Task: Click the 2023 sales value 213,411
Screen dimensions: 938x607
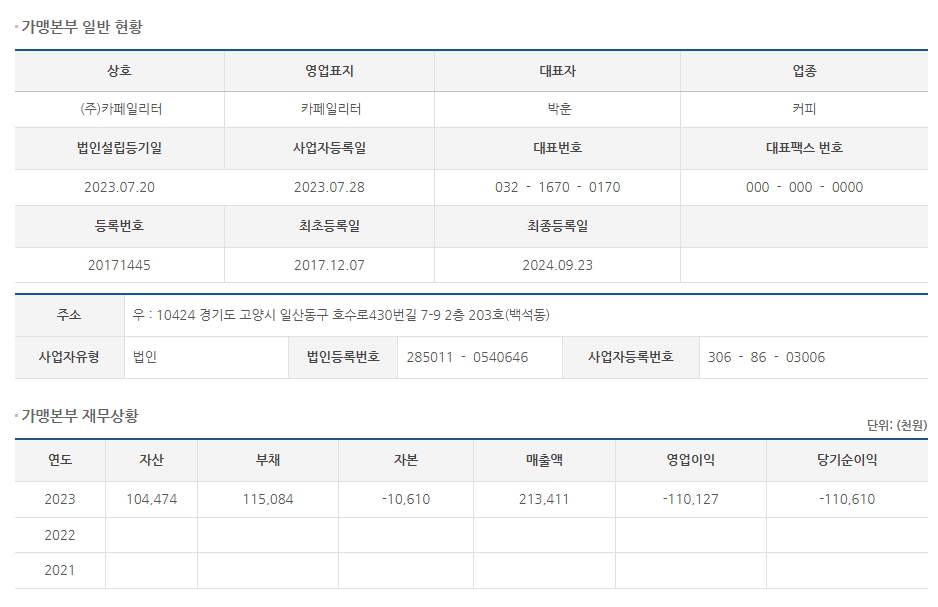Action: click(x=544, y=499)
